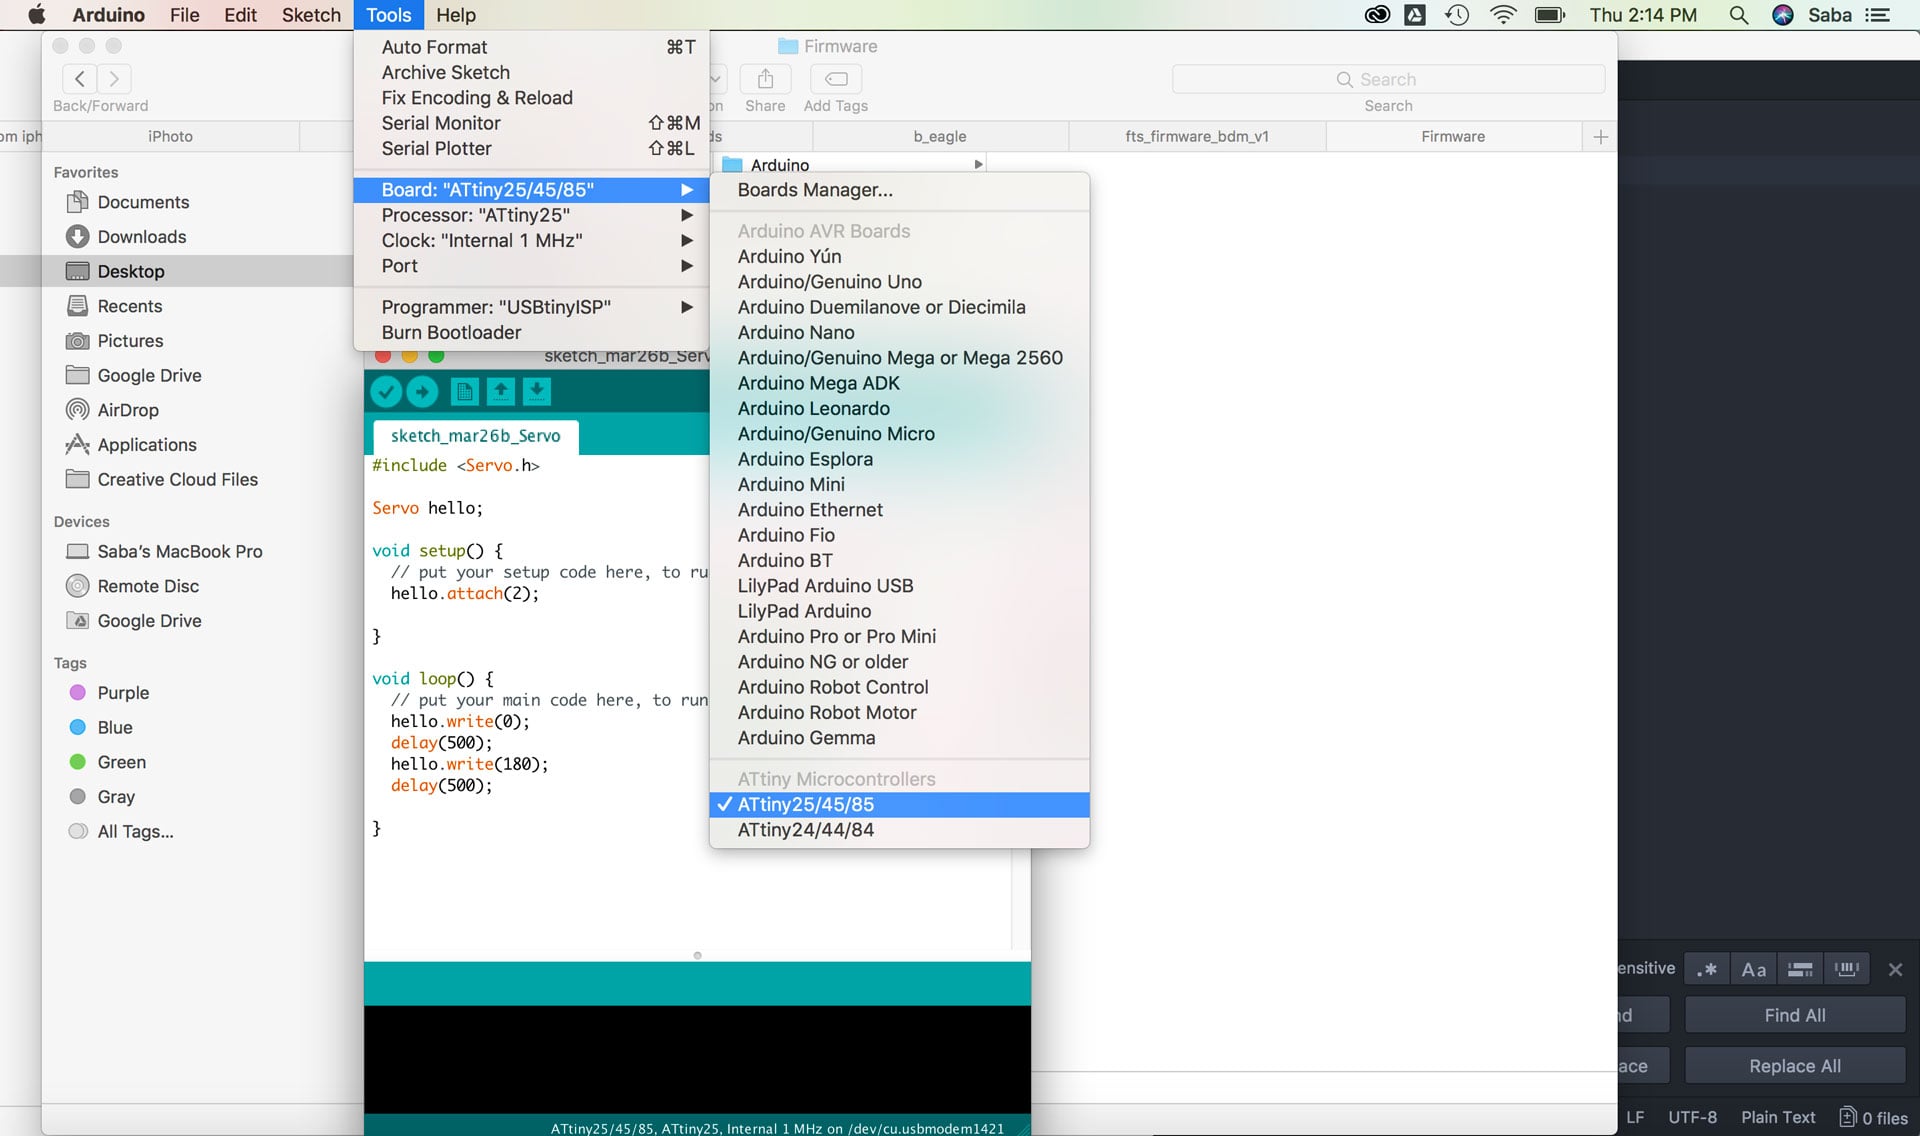Open Spotlight search magnifier in menu bar

coord(1739,15)
